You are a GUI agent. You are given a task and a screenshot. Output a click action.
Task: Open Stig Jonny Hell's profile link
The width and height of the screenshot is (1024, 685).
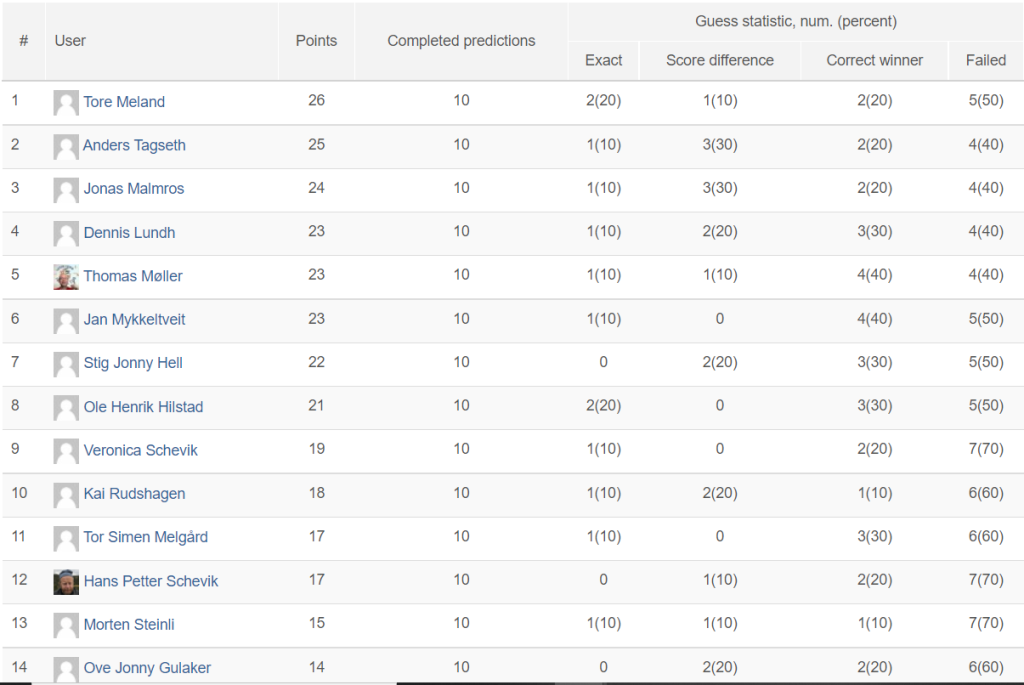click(133, 363)
